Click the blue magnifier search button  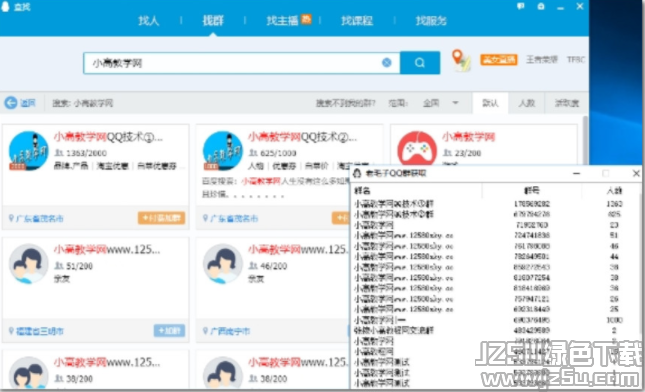click(420, 63)
